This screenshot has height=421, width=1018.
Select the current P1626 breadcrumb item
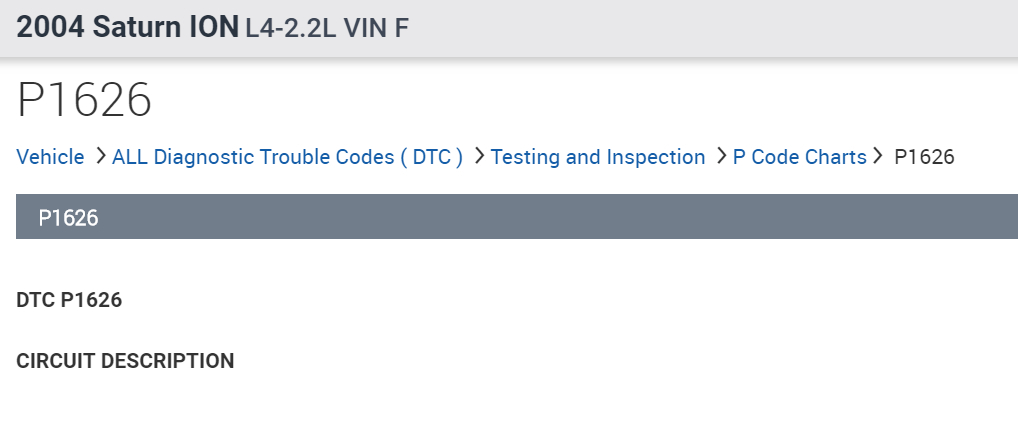coord(925,157)
